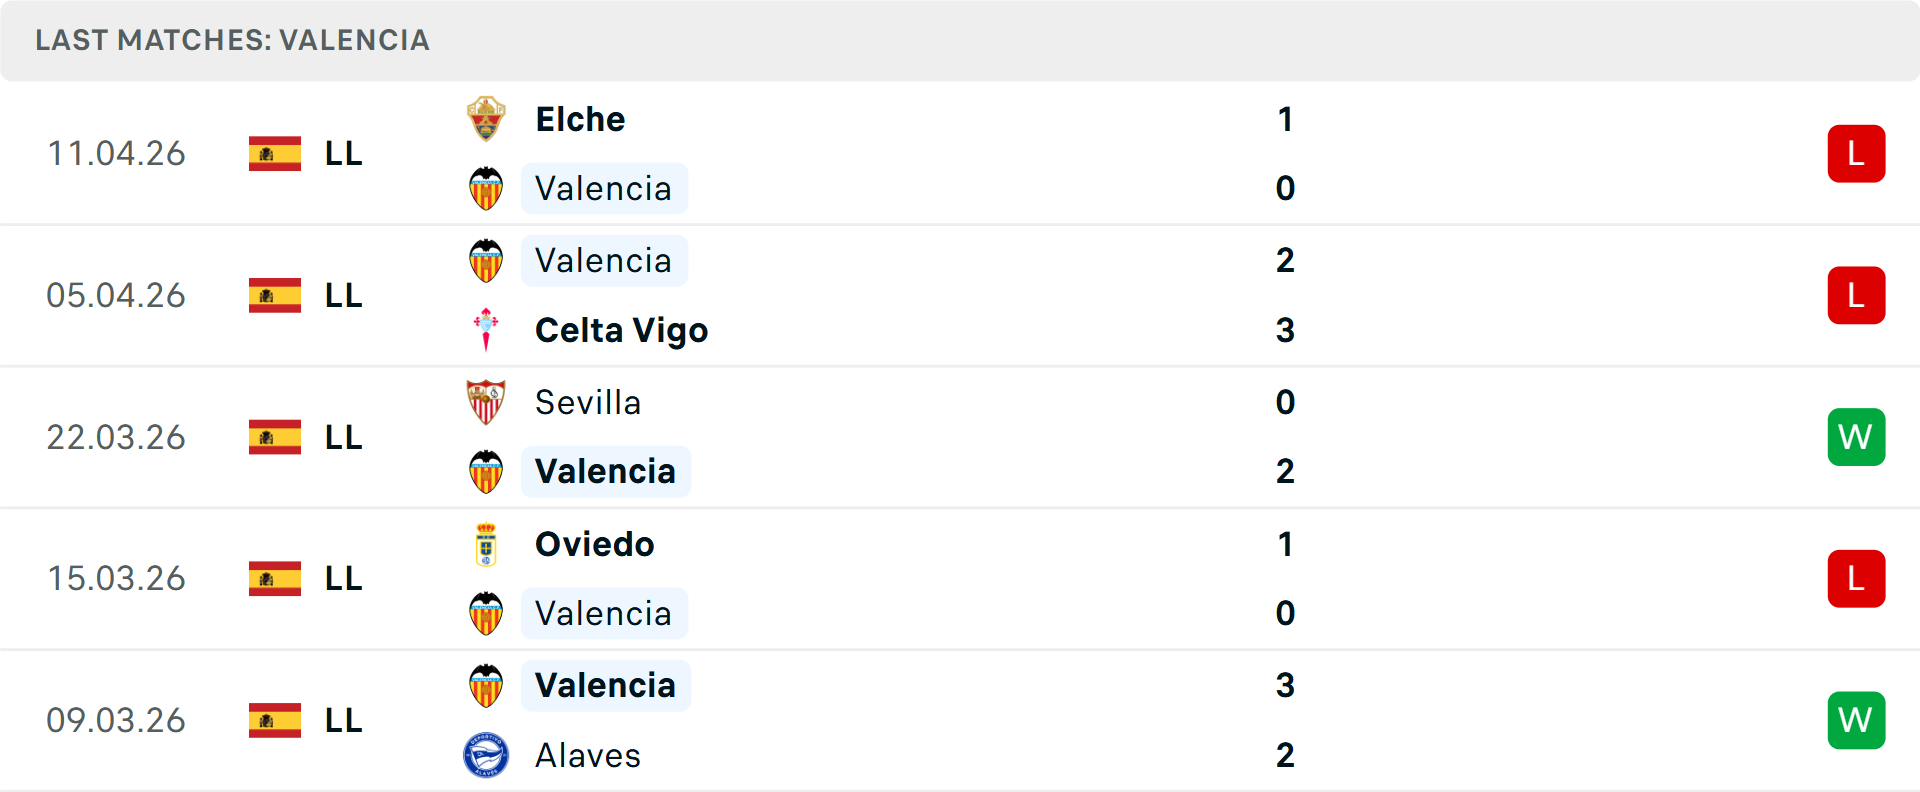
Task: Open the Elche team link
Action: click(x=580, y=119)
